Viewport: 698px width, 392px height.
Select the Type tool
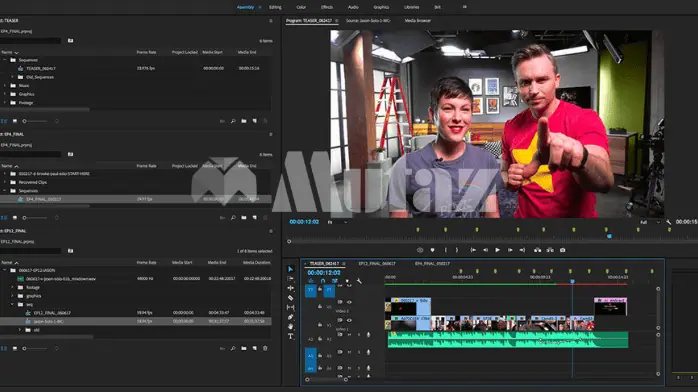pos(291,337)
